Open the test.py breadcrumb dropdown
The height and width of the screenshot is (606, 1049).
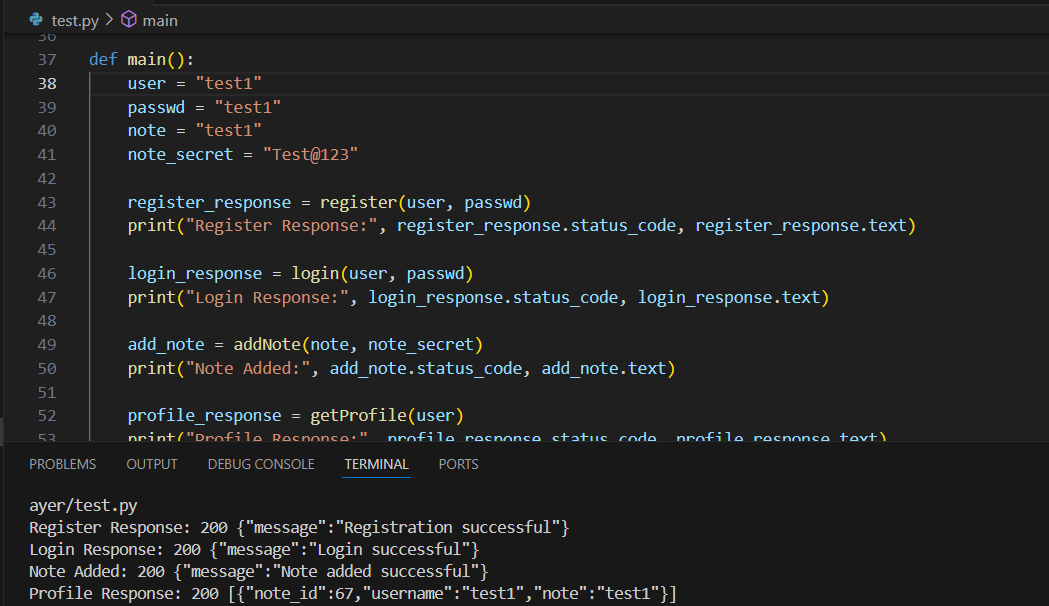tap(75, 20)
